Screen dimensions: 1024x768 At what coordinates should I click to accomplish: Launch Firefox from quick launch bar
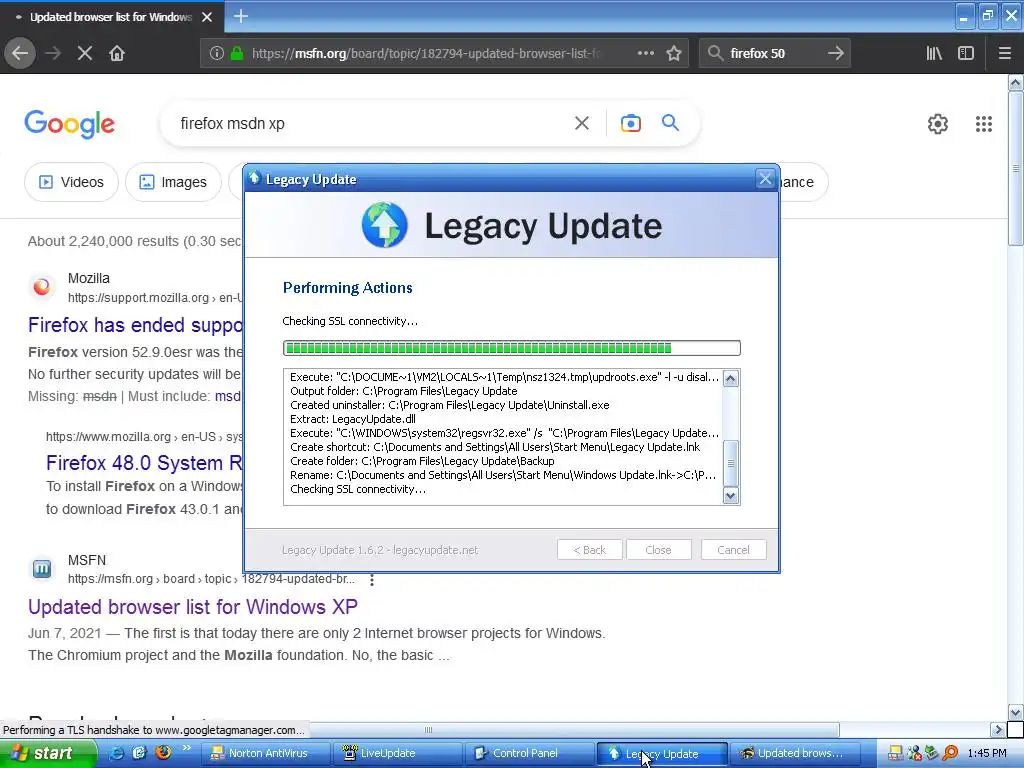coord(163,752)
